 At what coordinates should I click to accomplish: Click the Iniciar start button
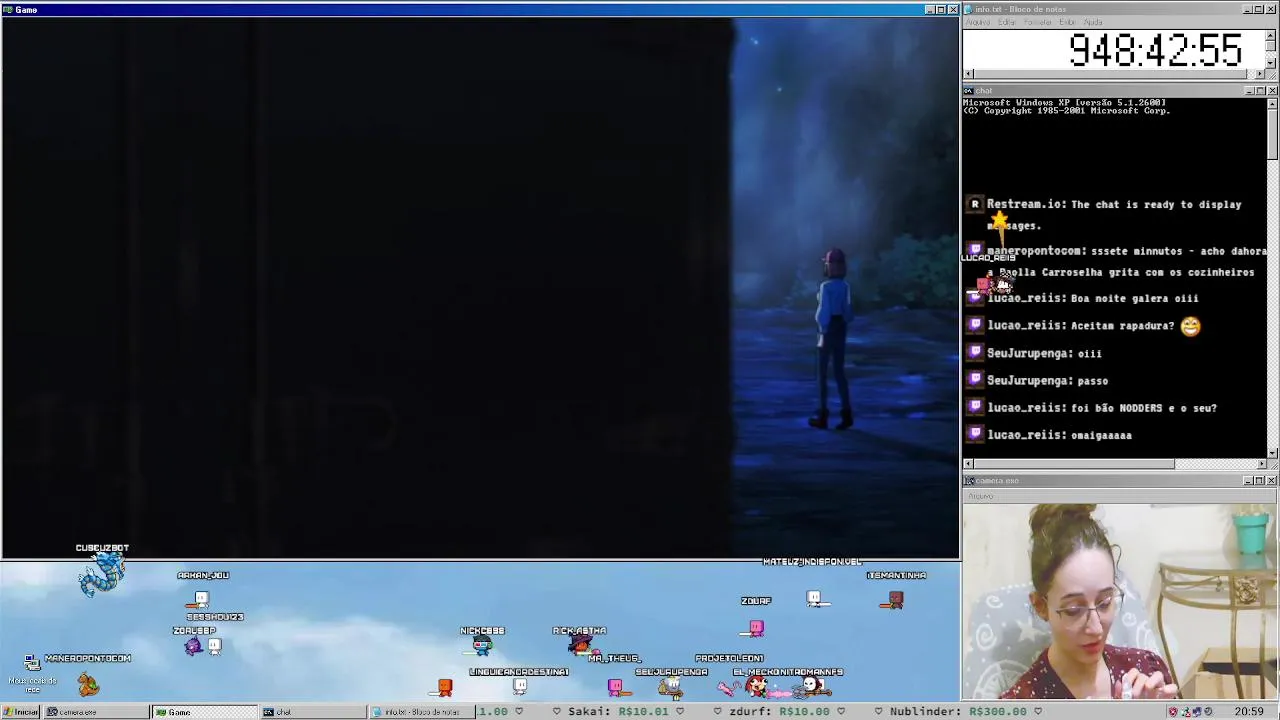click(21, 712)
